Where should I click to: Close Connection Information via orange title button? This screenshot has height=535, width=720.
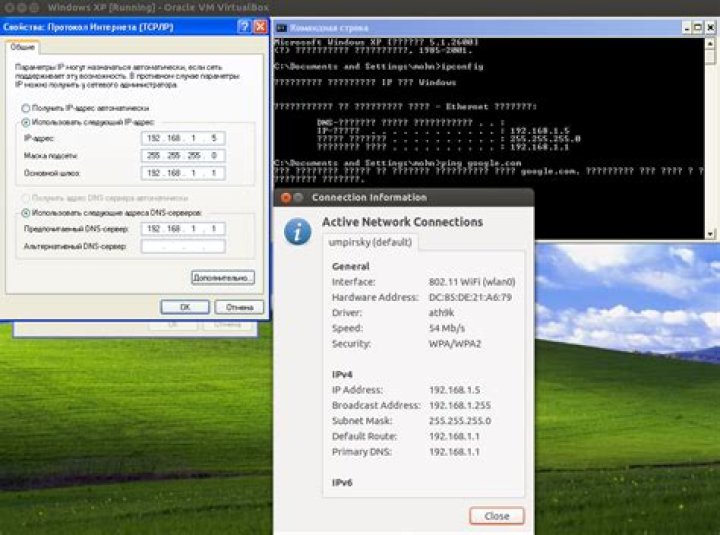[x=286, y=197]
